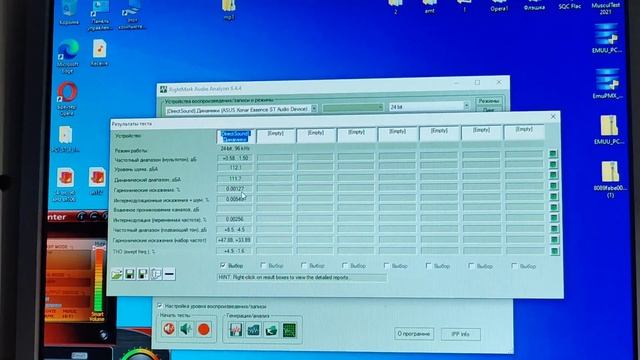The width and height of the screenshot is (640, 360).
Task: Expand the DirectSound ASUS Xonar playback device dropdown
Action: (x=314, y=109)
